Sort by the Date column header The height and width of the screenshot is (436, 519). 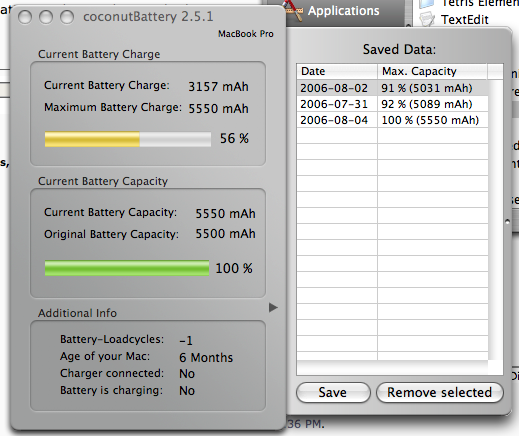[337, 71]
